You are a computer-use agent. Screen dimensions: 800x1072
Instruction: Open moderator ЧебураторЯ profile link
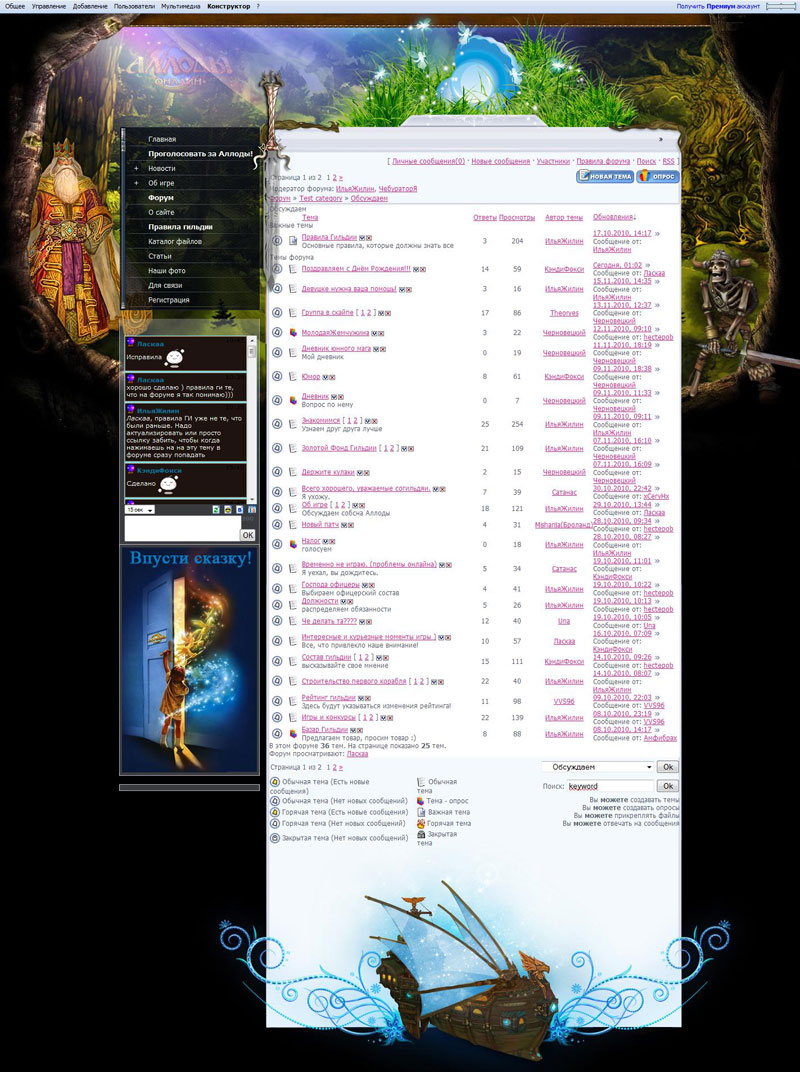point(398,189)
